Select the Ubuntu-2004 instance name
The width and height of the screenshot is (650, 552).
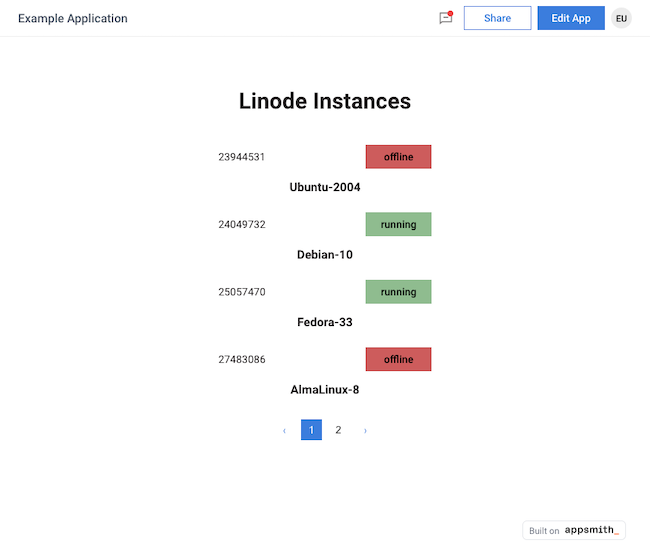[x=325, y=187]
